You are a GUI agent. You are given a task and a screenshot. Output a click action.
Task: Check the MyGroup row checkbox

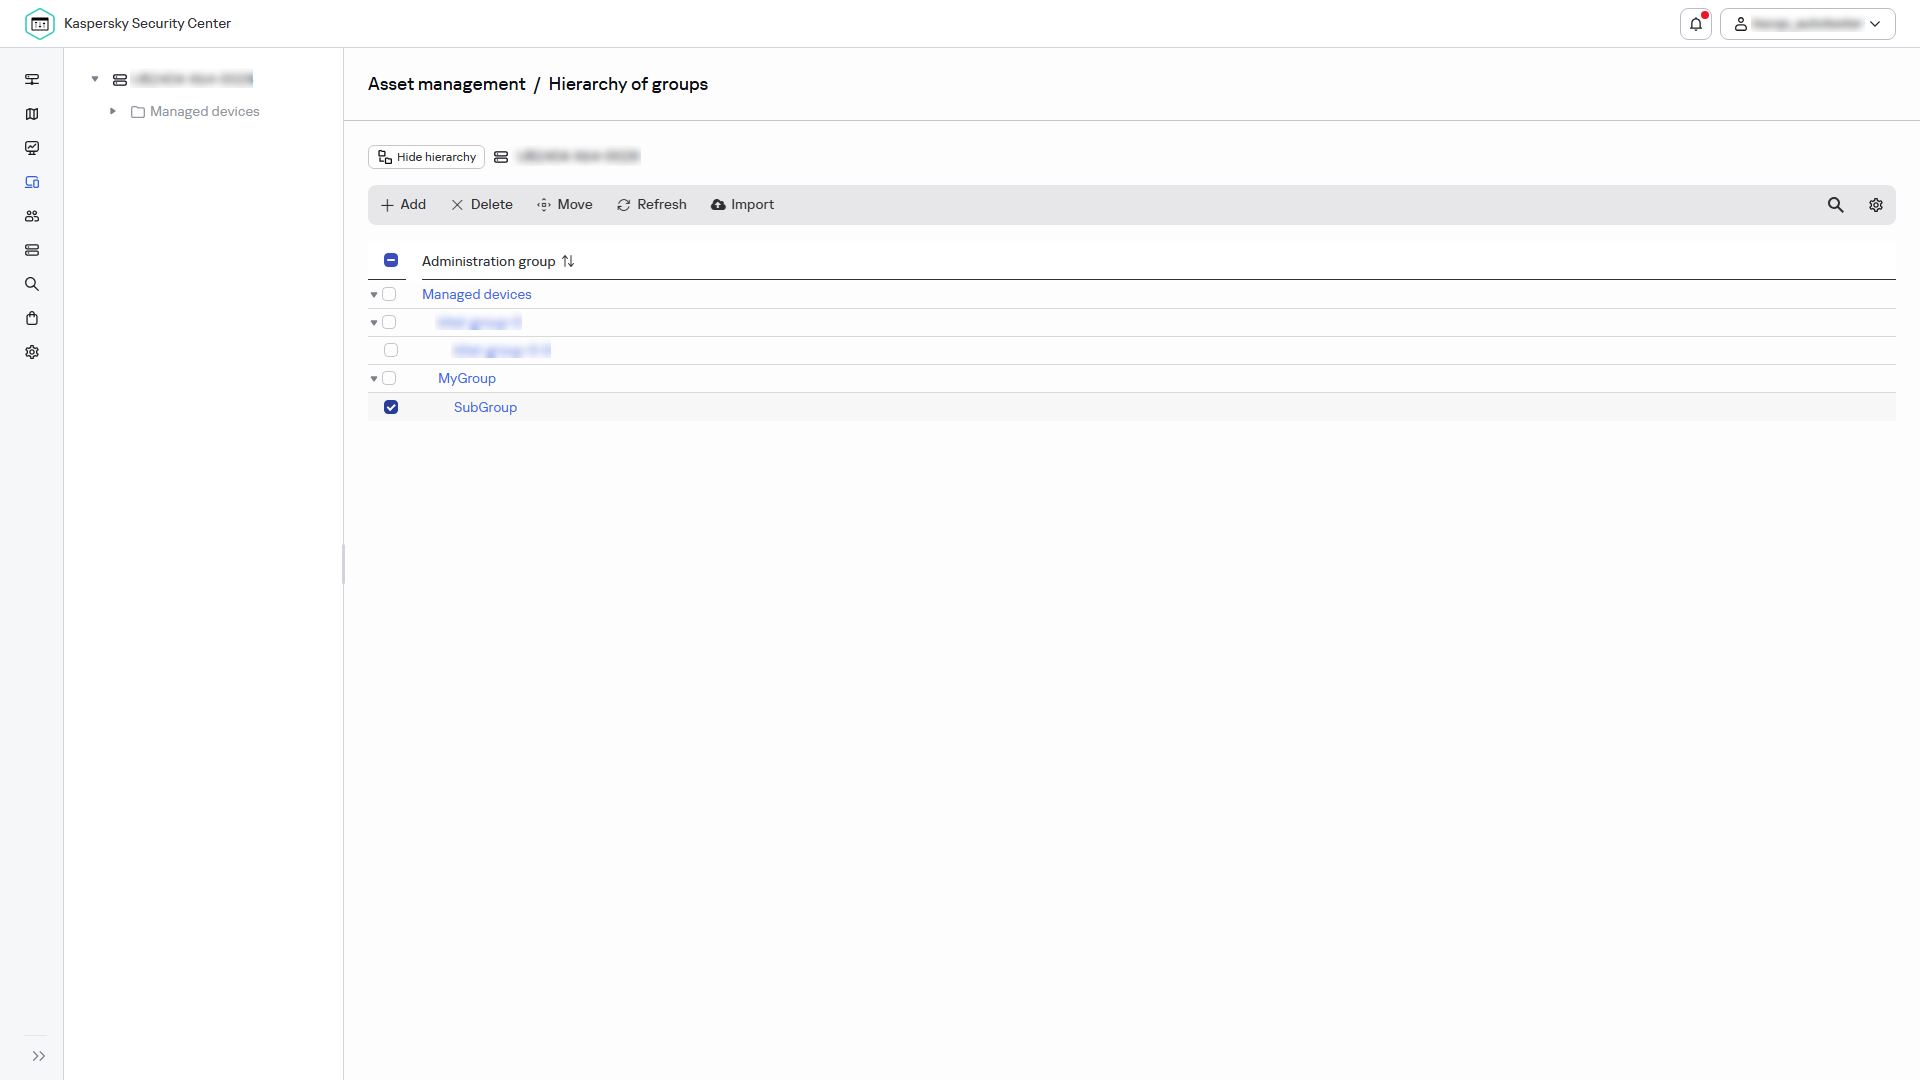tap(389, 378)
